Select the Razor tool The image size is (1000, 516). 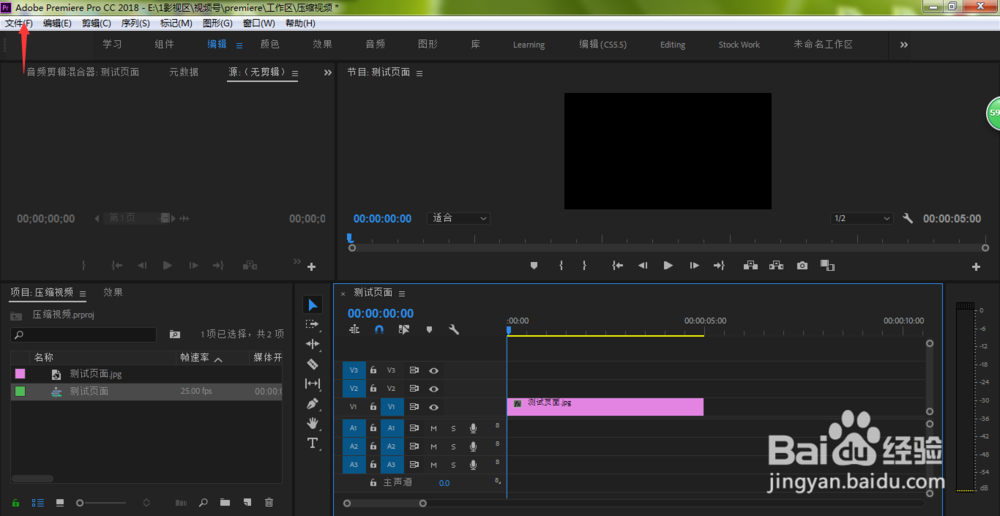[312, 364]
